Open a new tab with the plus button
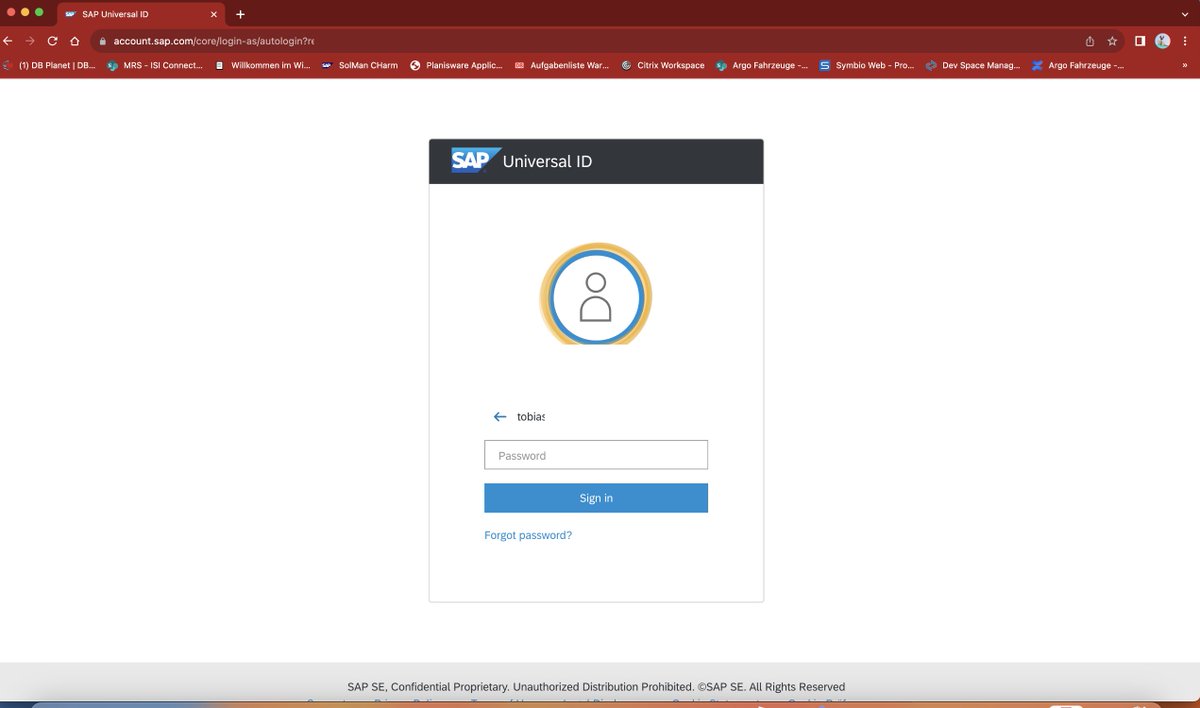Screen dimensions: 1200x708 [240, 14]
